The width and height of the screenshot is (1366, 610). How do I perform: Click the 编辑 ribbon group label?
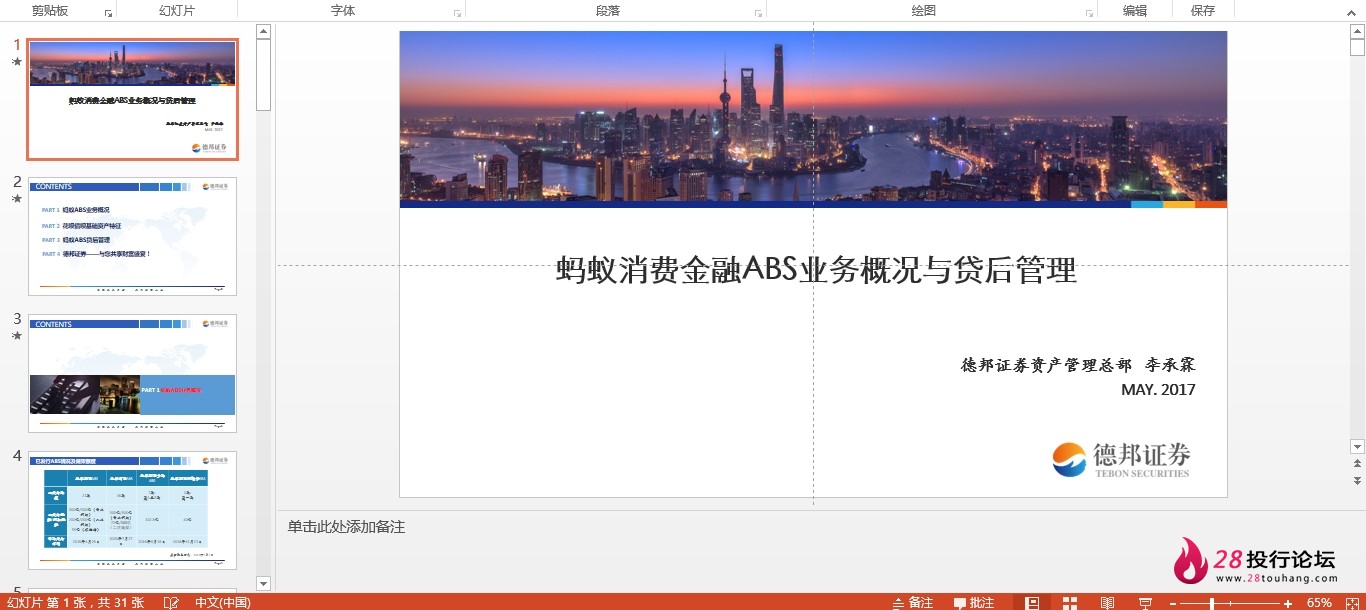[x=1135, y=11]
